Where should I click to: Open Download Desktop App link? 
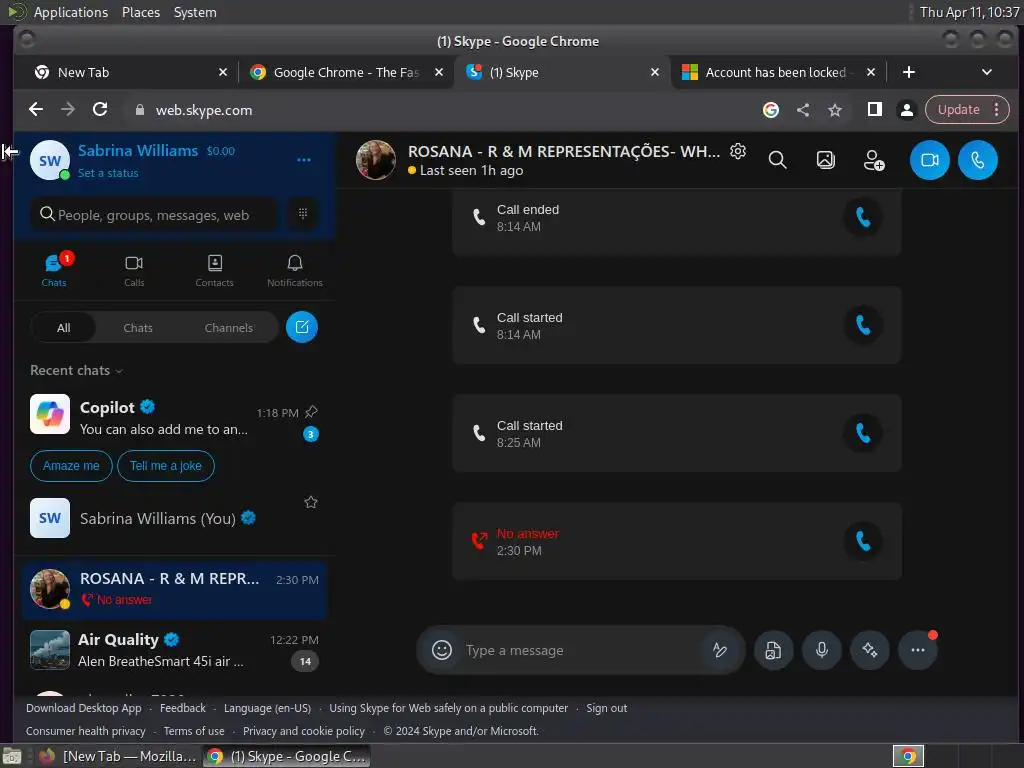pyautogui.click(x=84, y=708)
